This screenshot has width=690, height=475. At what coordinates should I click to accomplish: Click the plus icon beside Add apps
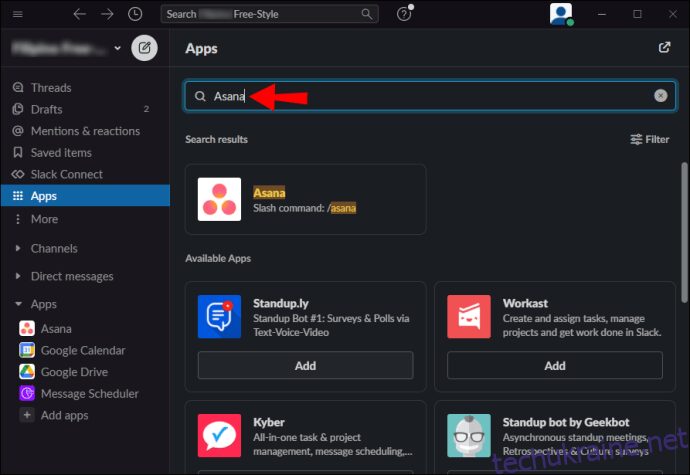tap(27, 415)
